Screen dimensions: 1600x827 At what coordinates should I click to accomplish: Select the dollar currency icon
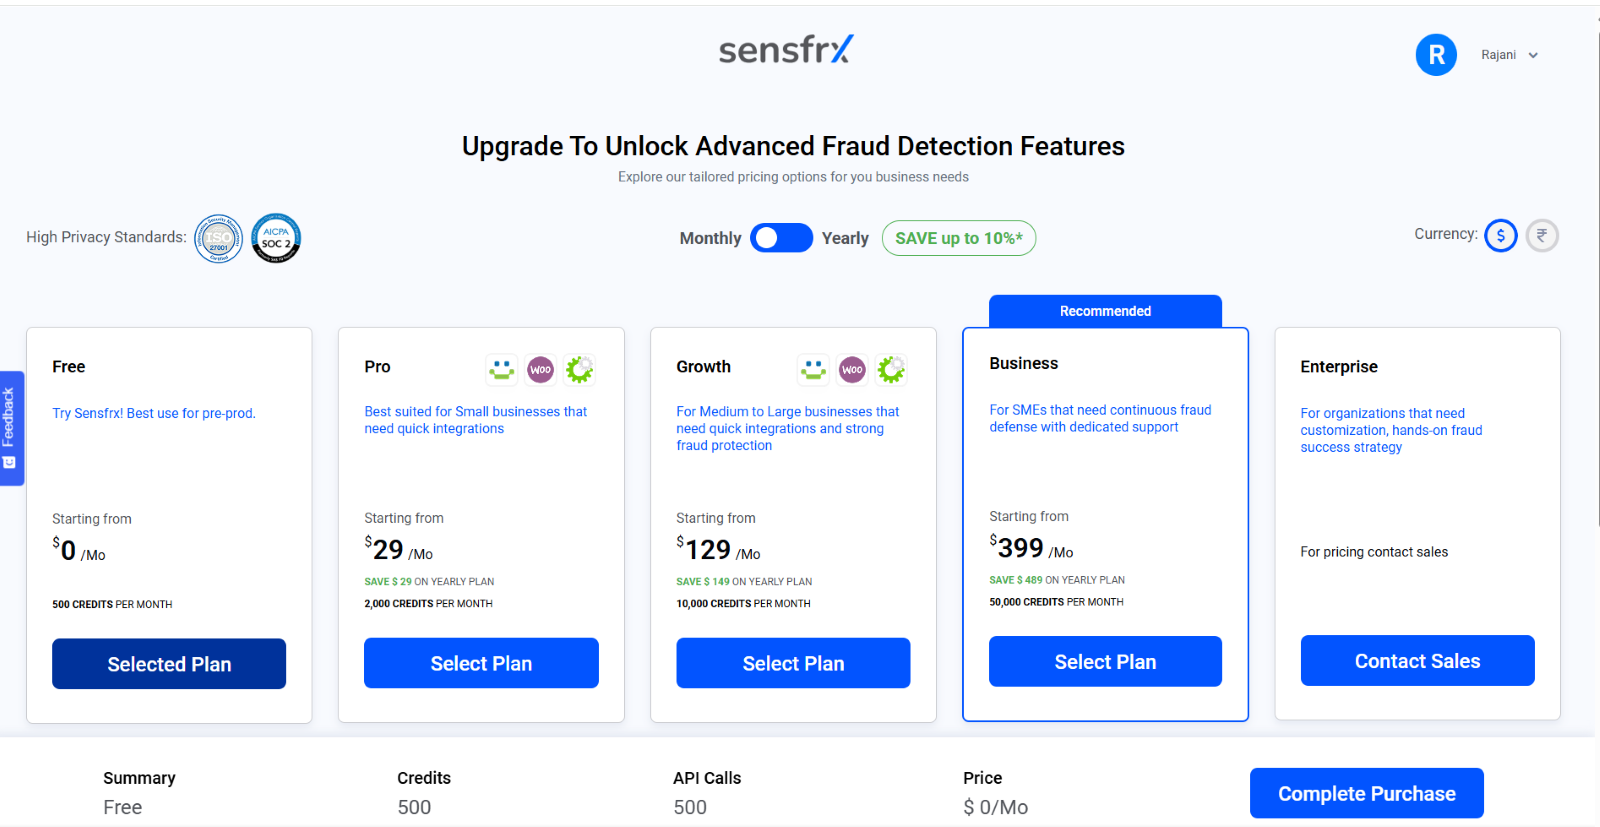pyautogui.click(x=1501, y=236)
